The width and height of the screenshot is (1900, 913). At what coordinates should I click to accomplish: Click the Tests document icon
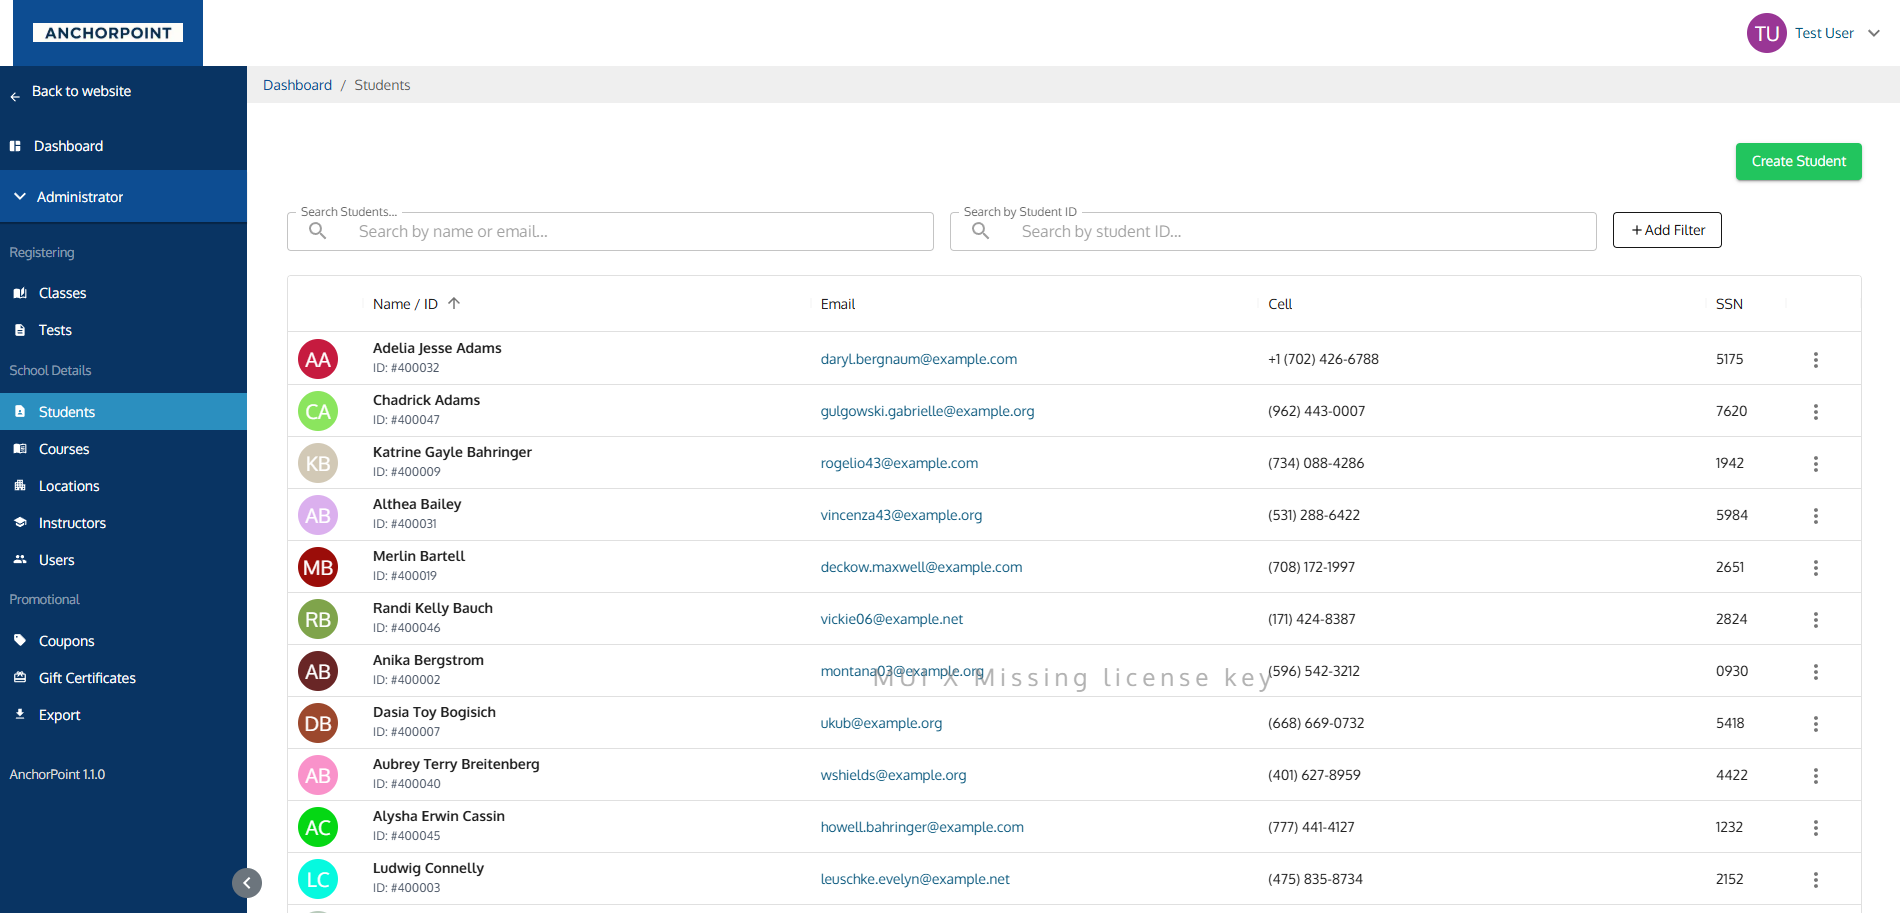[20, 330]
